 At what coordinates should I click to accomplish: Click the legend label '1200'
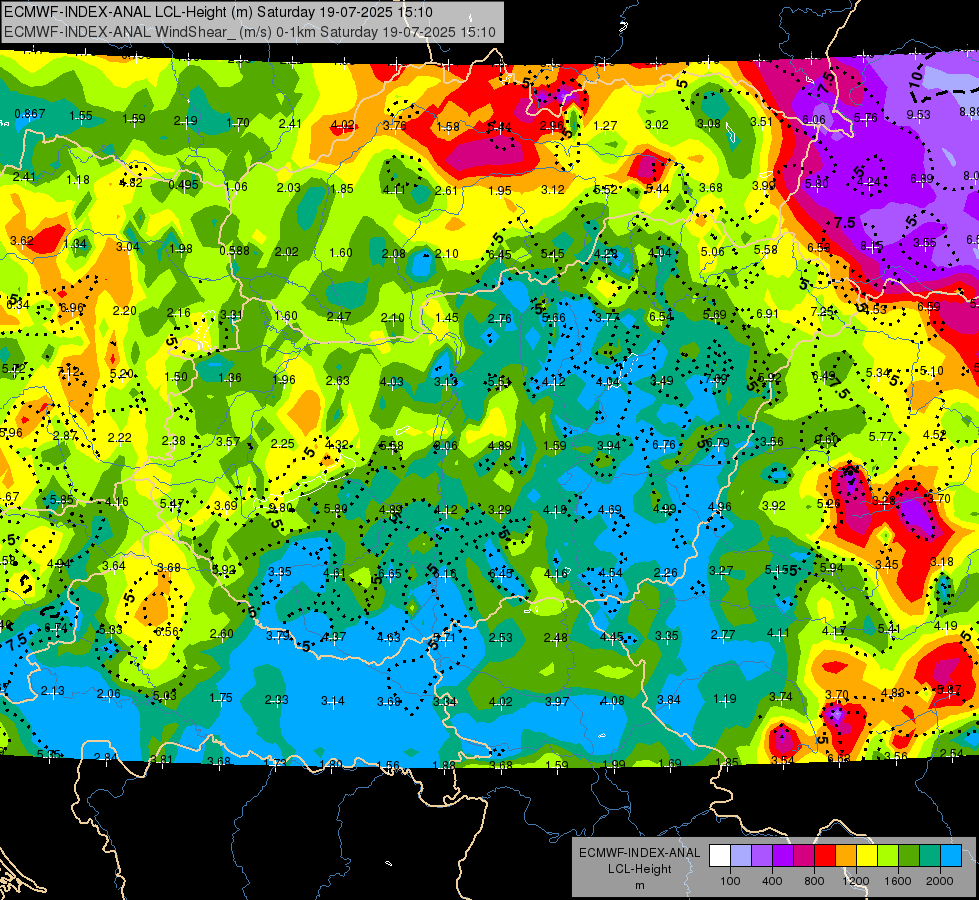pyautogui.click(x=855, y=881)
